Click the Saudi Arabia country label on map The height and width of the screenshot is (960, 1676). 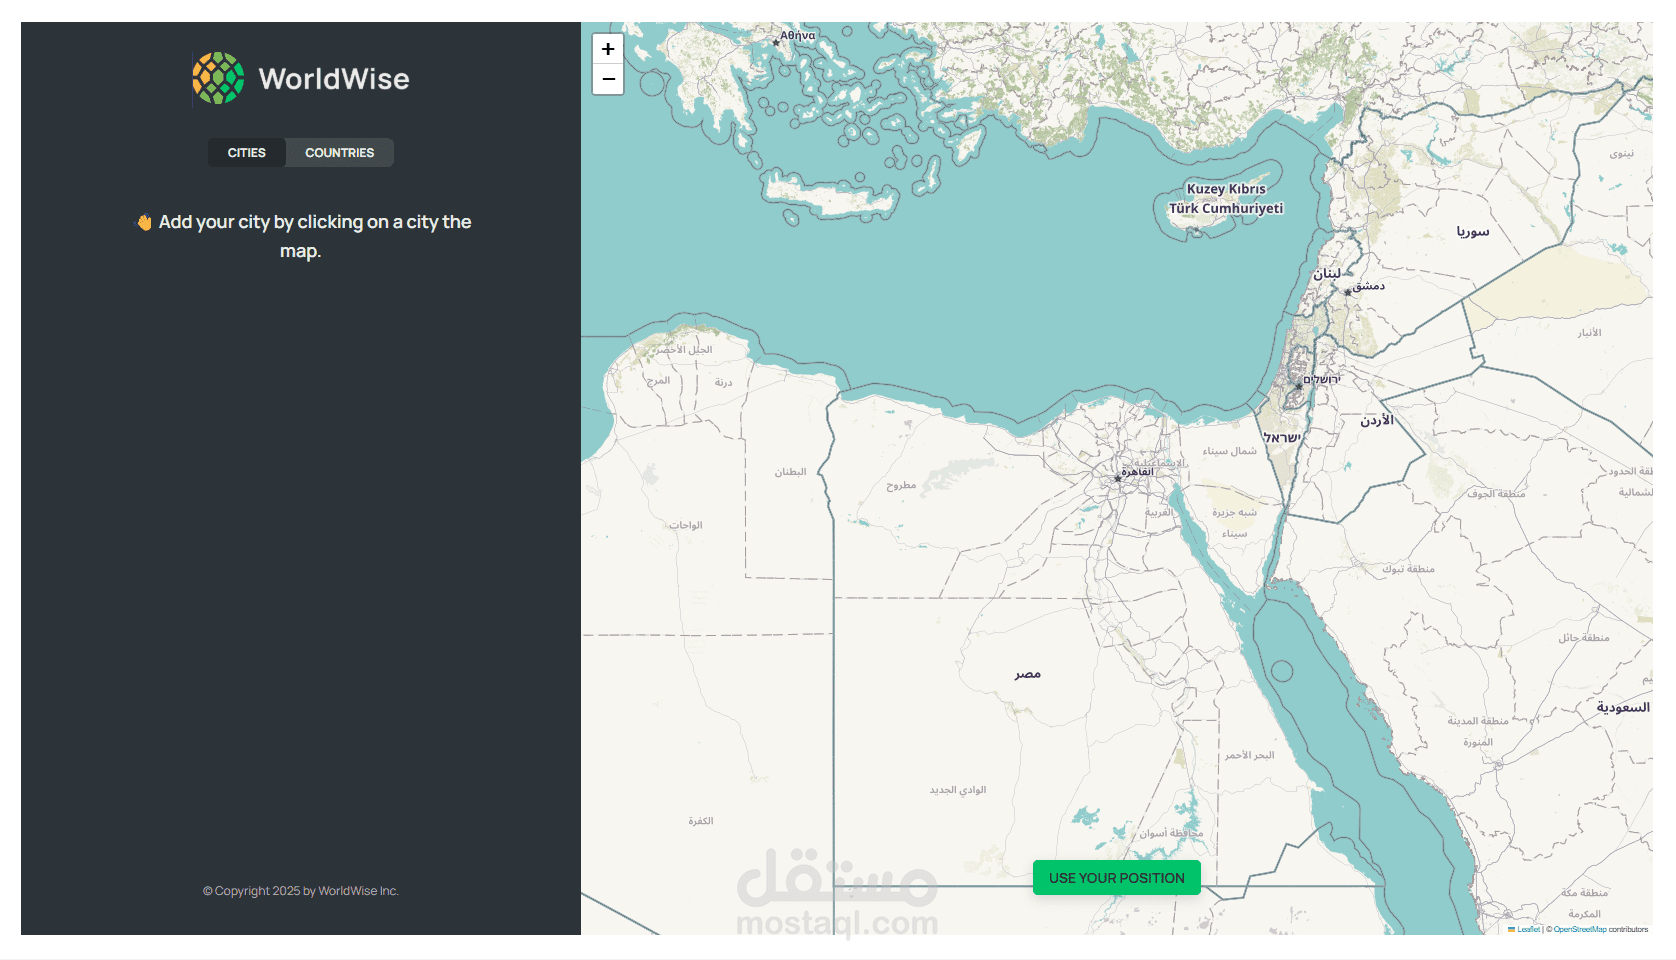(x=1623, y=707)
